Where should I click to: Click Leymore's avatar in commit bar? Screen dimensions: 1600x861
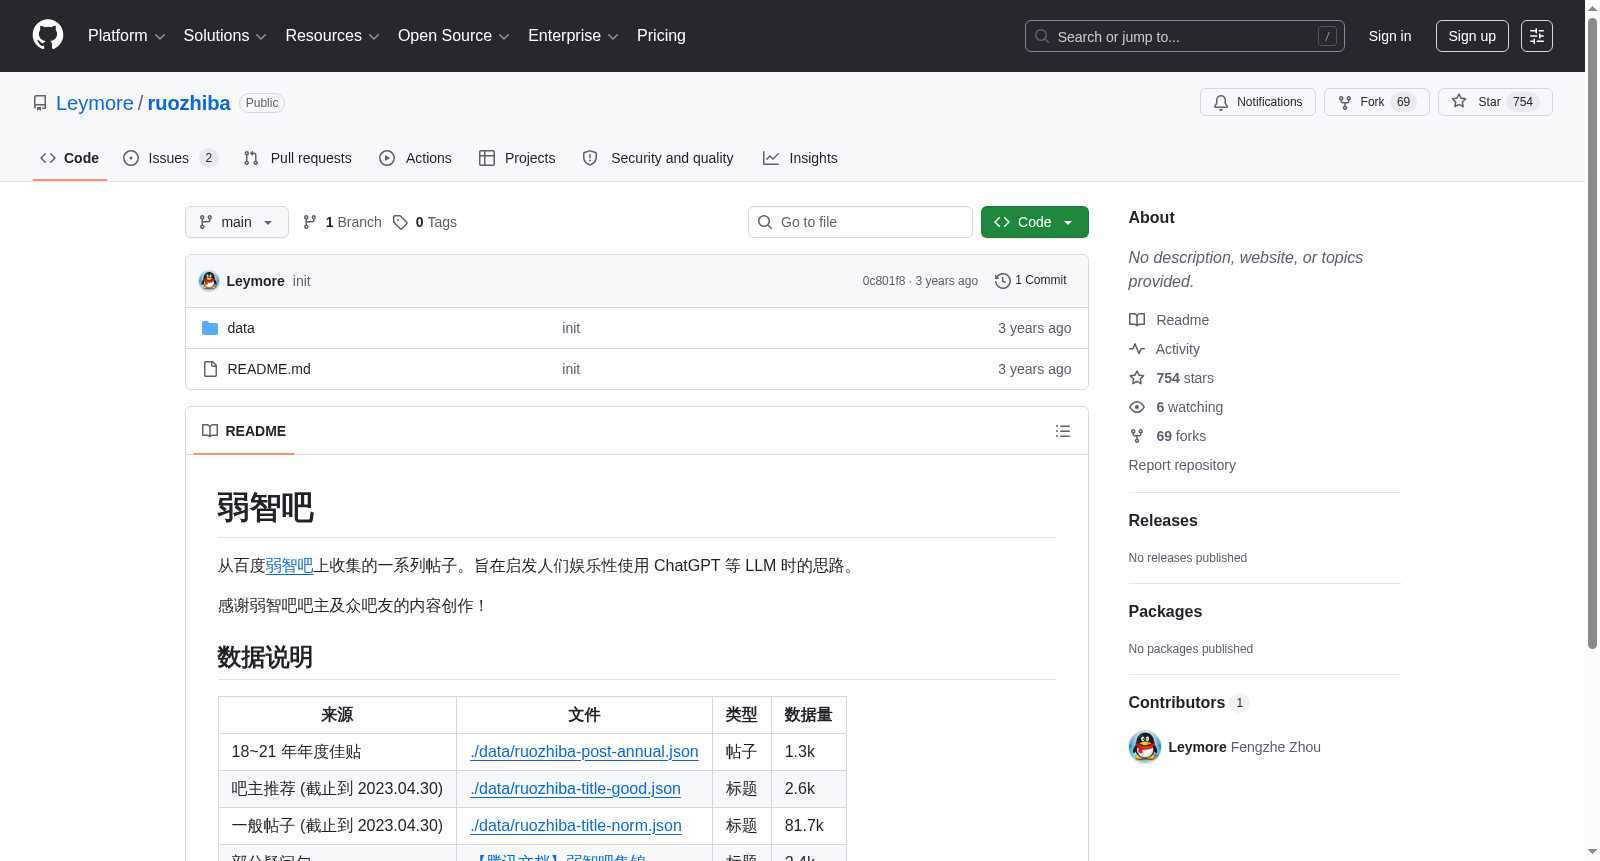(209, 281)
